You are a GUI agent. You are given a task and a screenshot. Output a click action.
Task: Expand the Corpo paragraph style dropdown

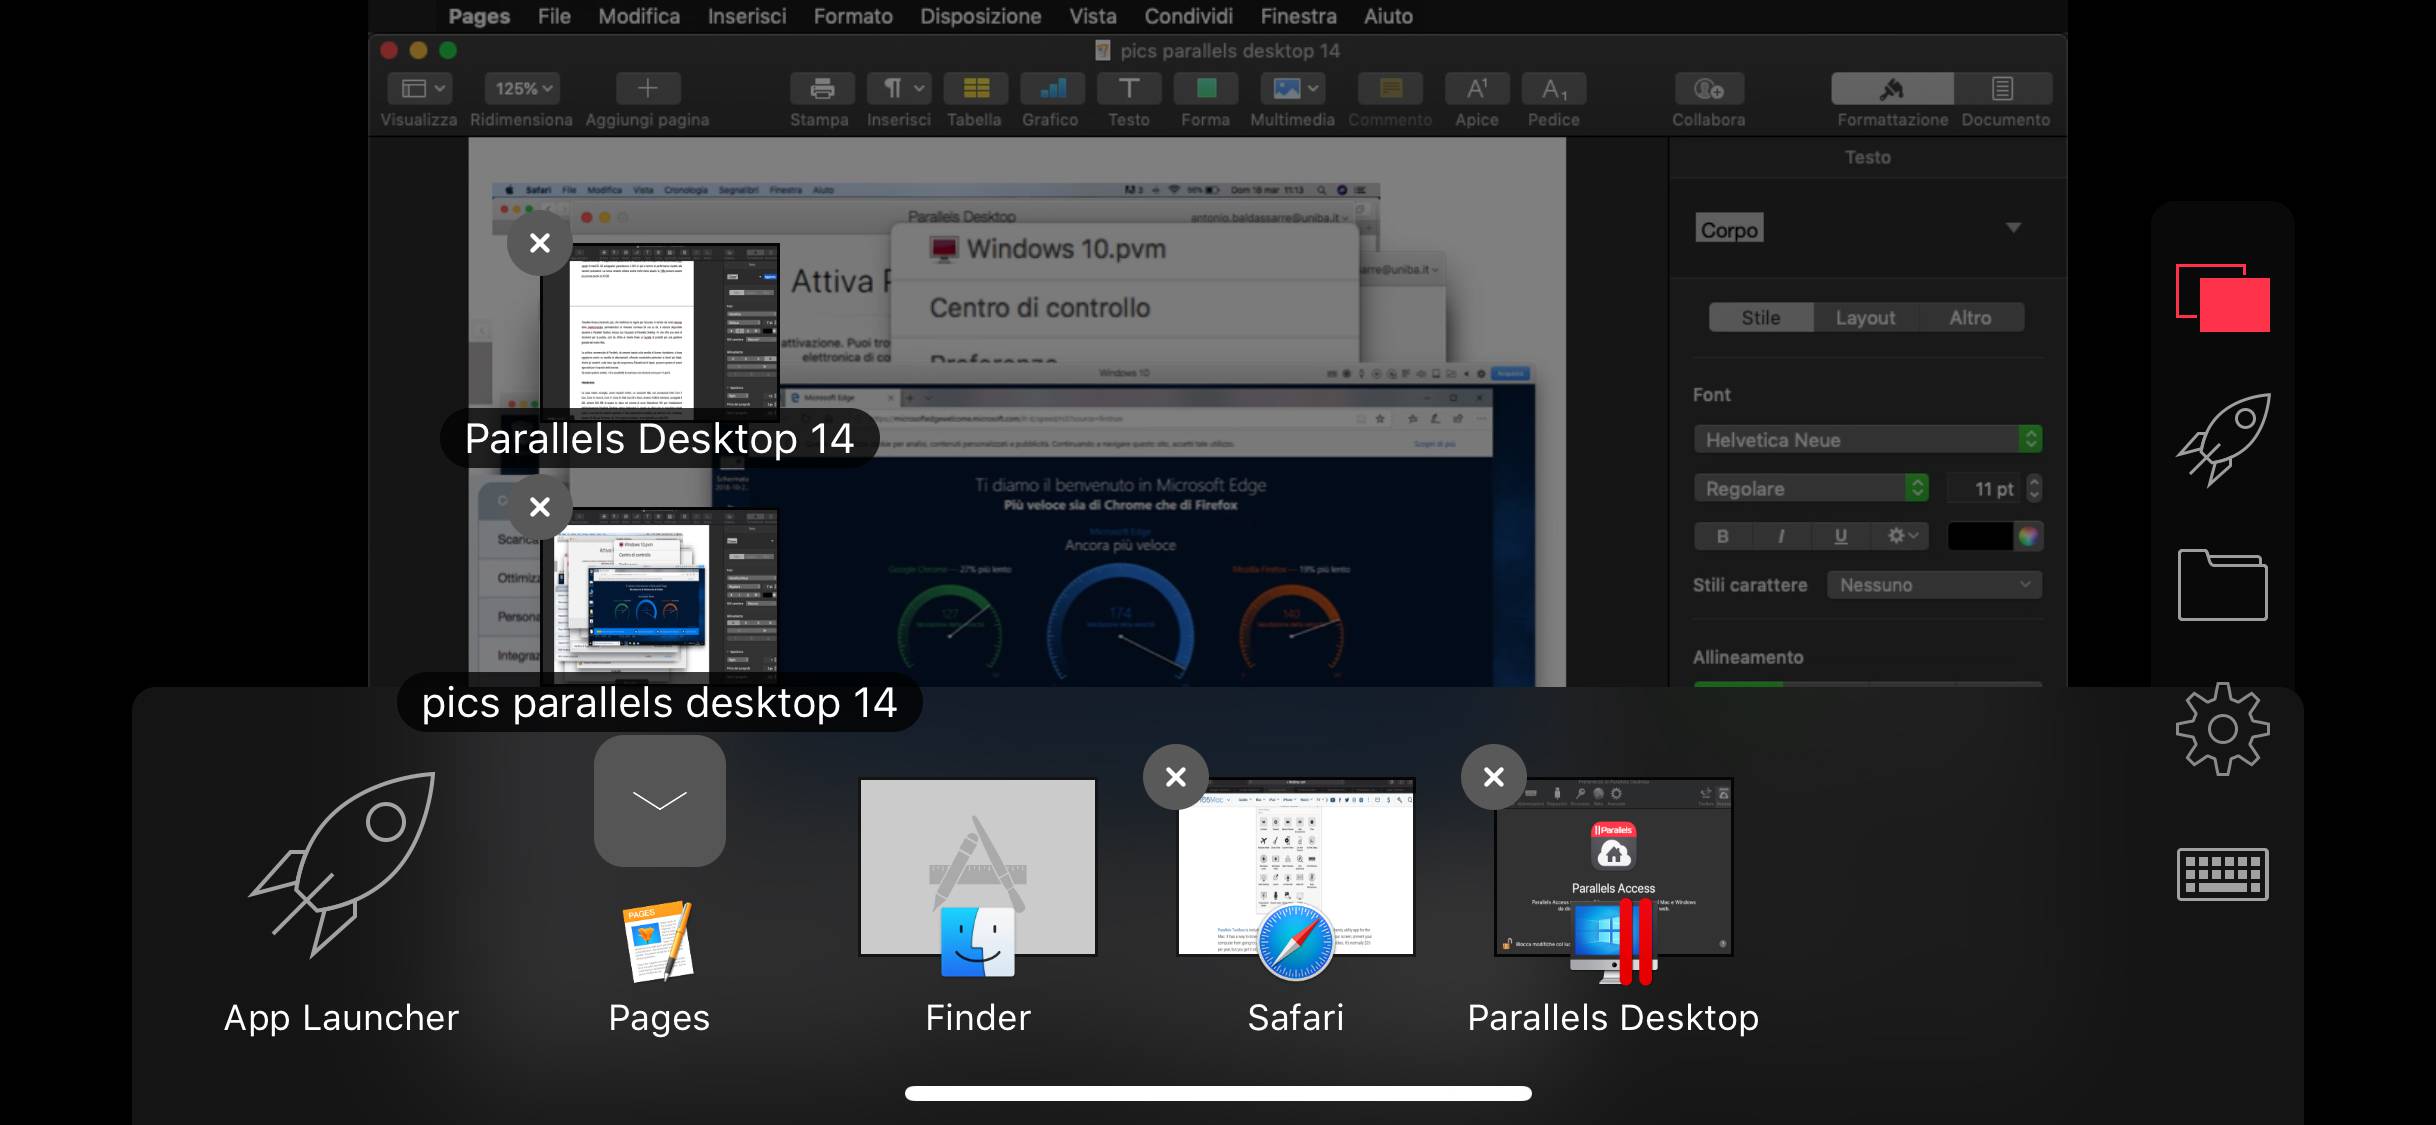(x=2014, y=228)
